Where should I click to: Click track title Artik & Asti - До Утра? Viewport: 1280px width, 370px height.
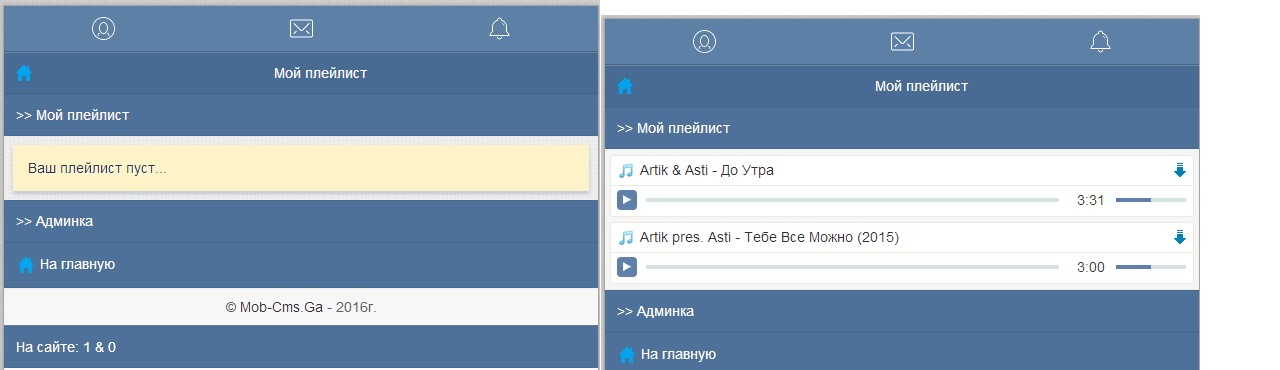click(706, 170)
